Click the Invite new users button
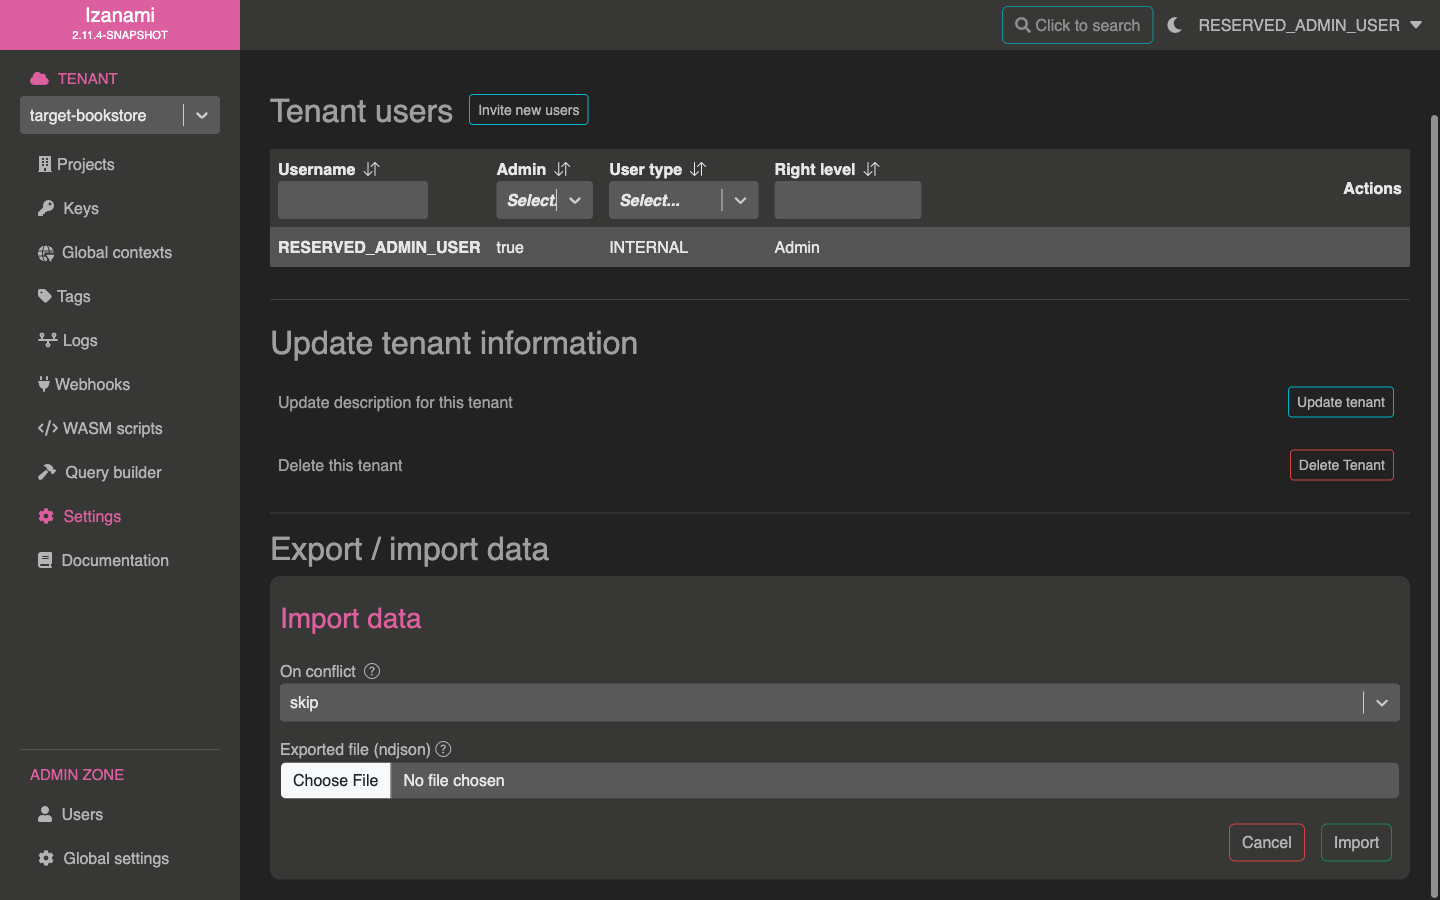Viewport: 1440px width, 900px height. (x=528, y=110)
